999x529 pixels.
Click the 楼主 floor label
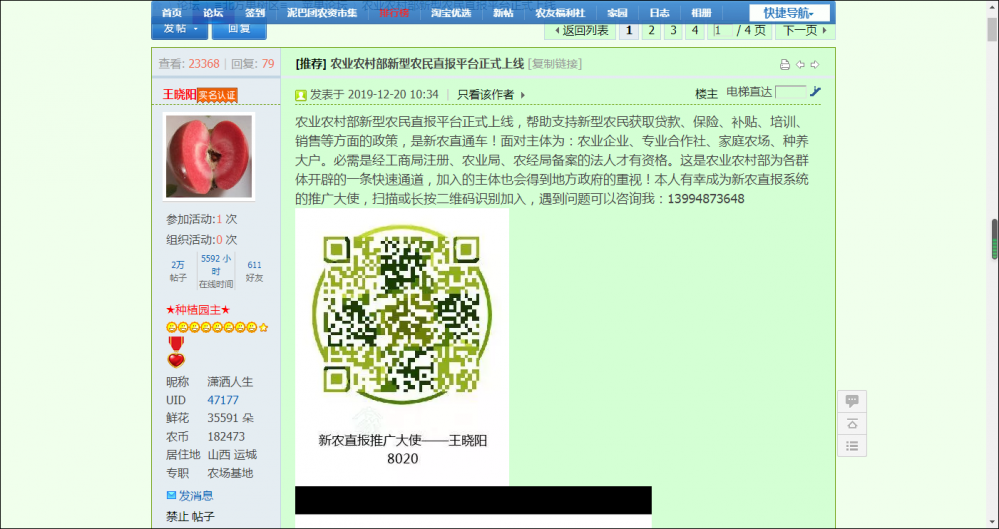click(x=707, y=94)
